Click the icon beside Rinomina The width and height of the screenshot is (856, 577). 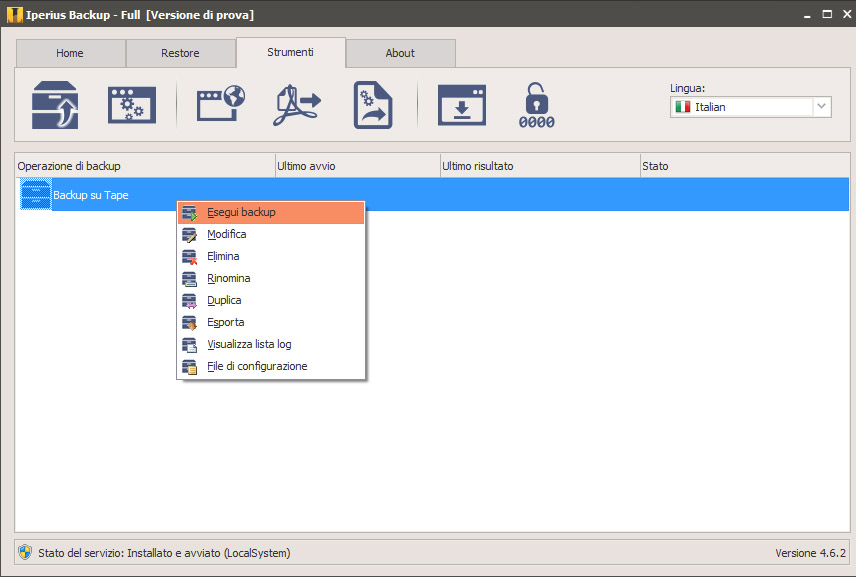tap(189, 279)
